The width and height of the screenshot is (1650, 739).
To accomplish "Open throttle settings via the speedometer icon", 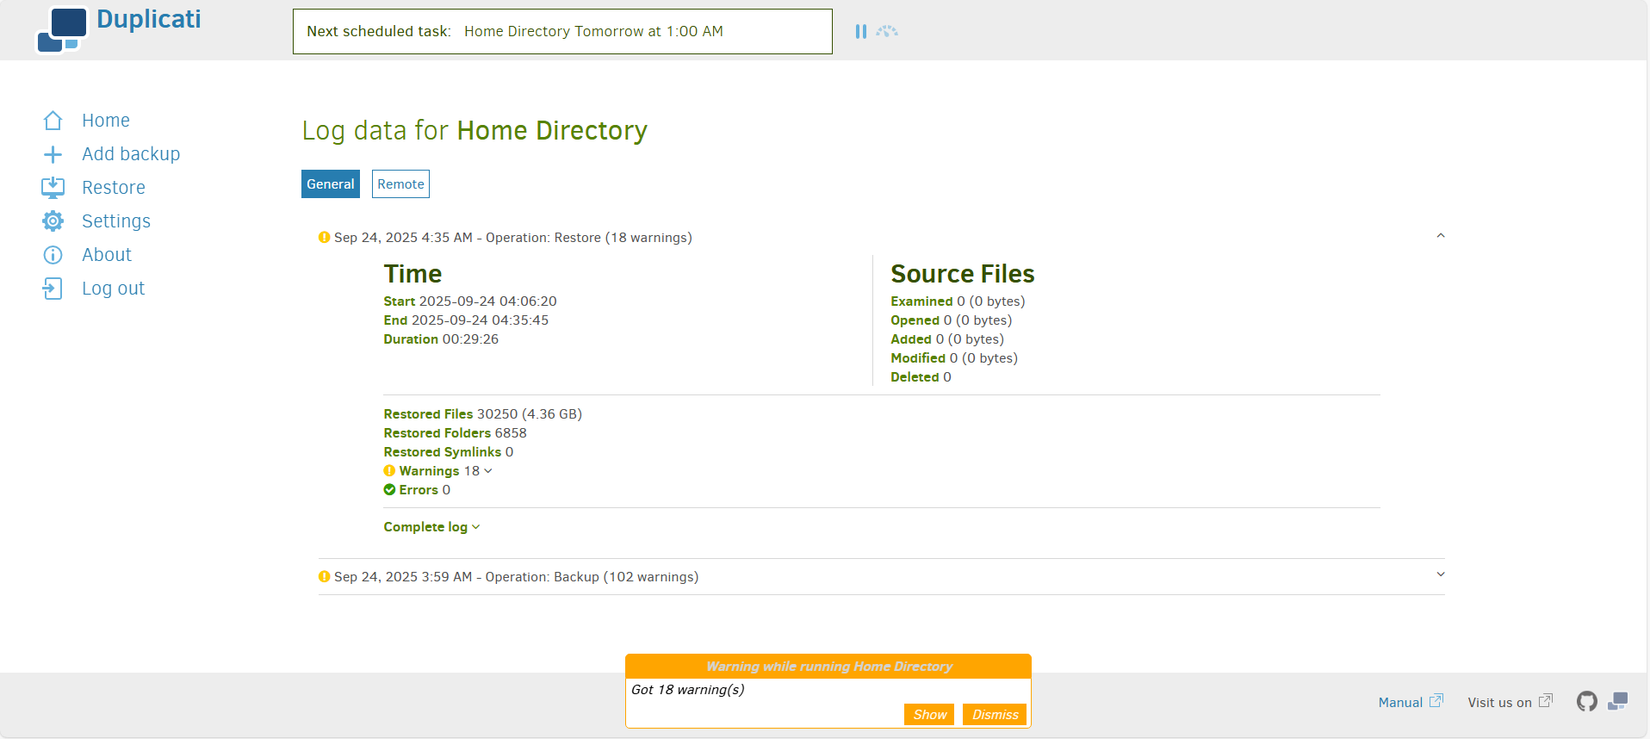I will point(887,32).
